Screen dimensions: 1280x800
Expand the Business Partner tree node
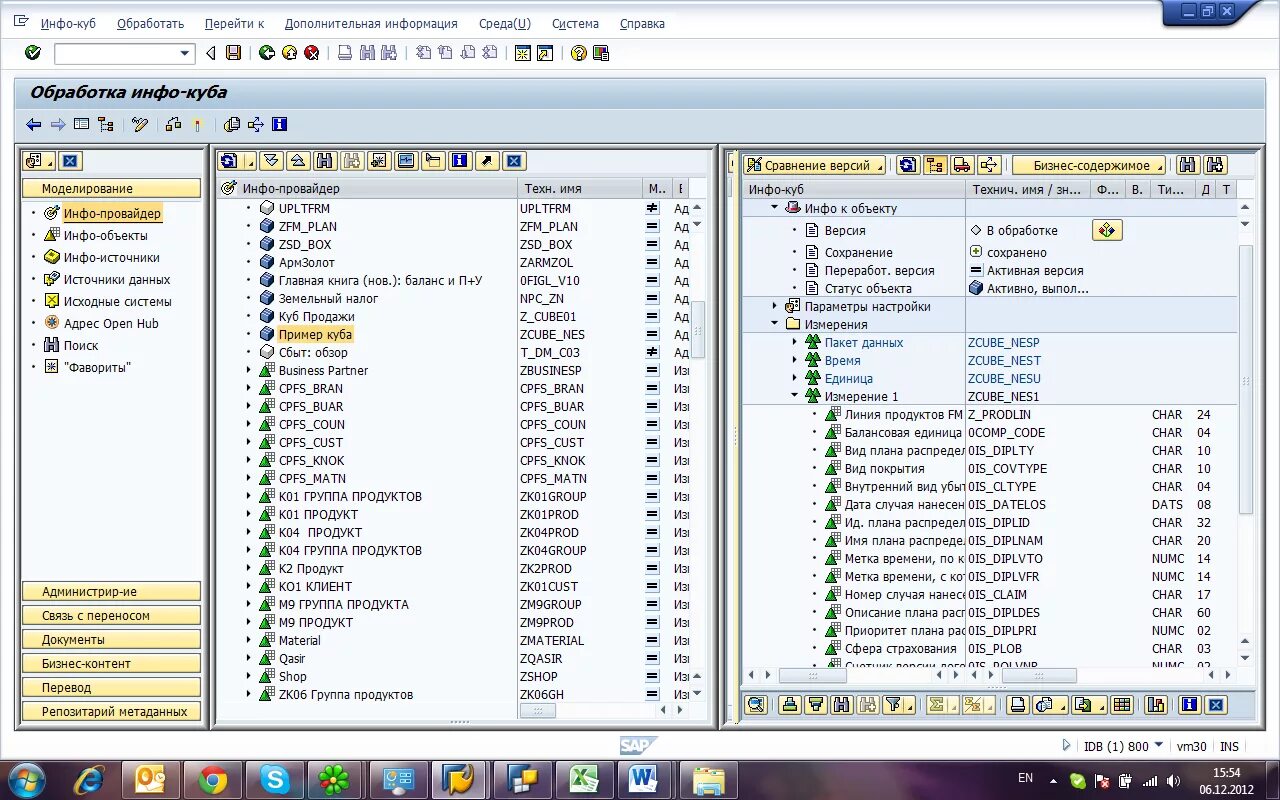point(249,370)
